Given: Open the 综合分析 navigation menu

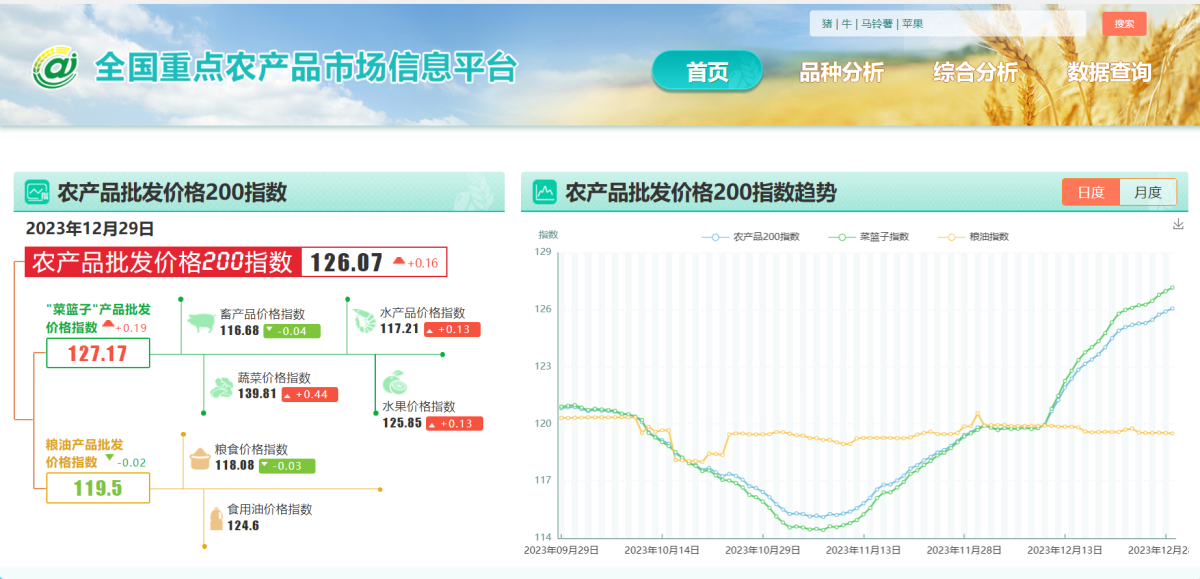Looking at the screenshot, I should [976, 71].
